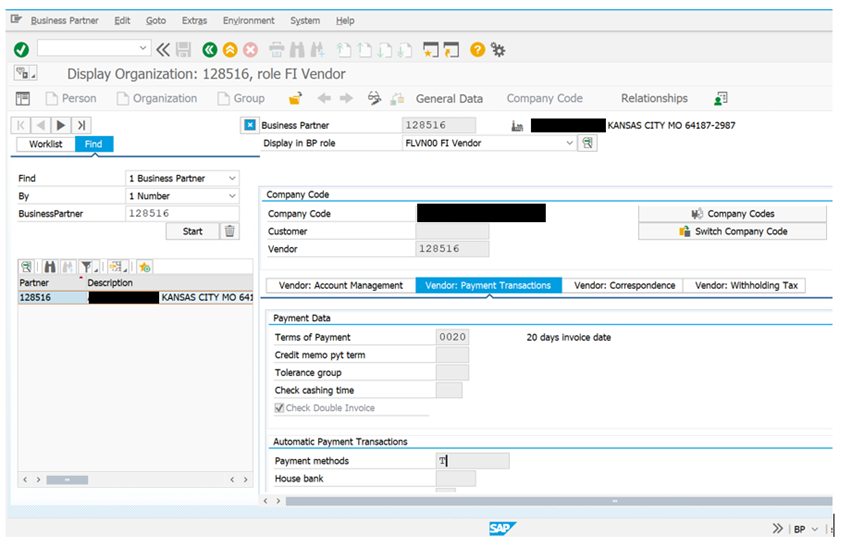Click the Switch Company Code button
864x548 pixels.
point(732,231)
